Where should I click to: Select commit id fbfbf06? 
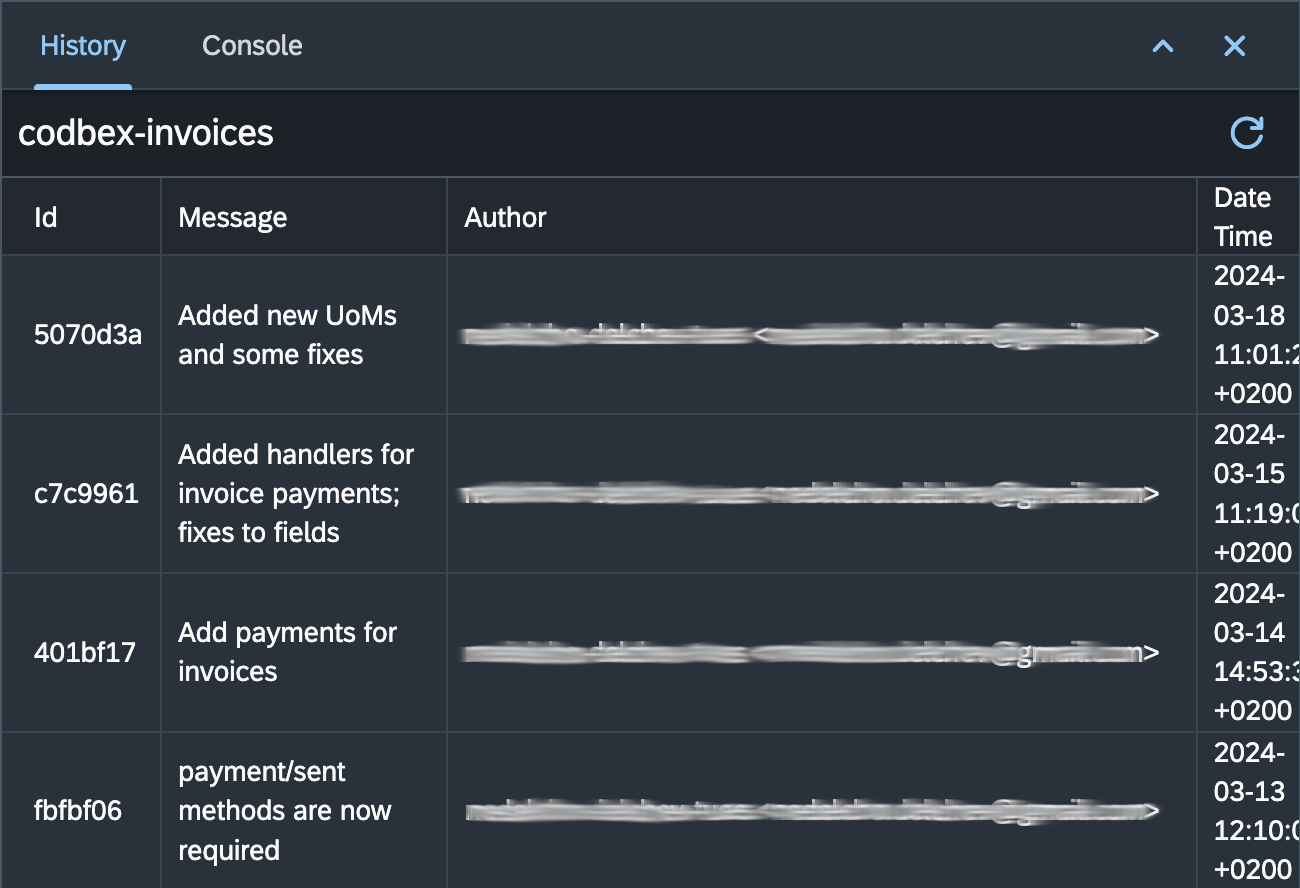pos(78,810)
